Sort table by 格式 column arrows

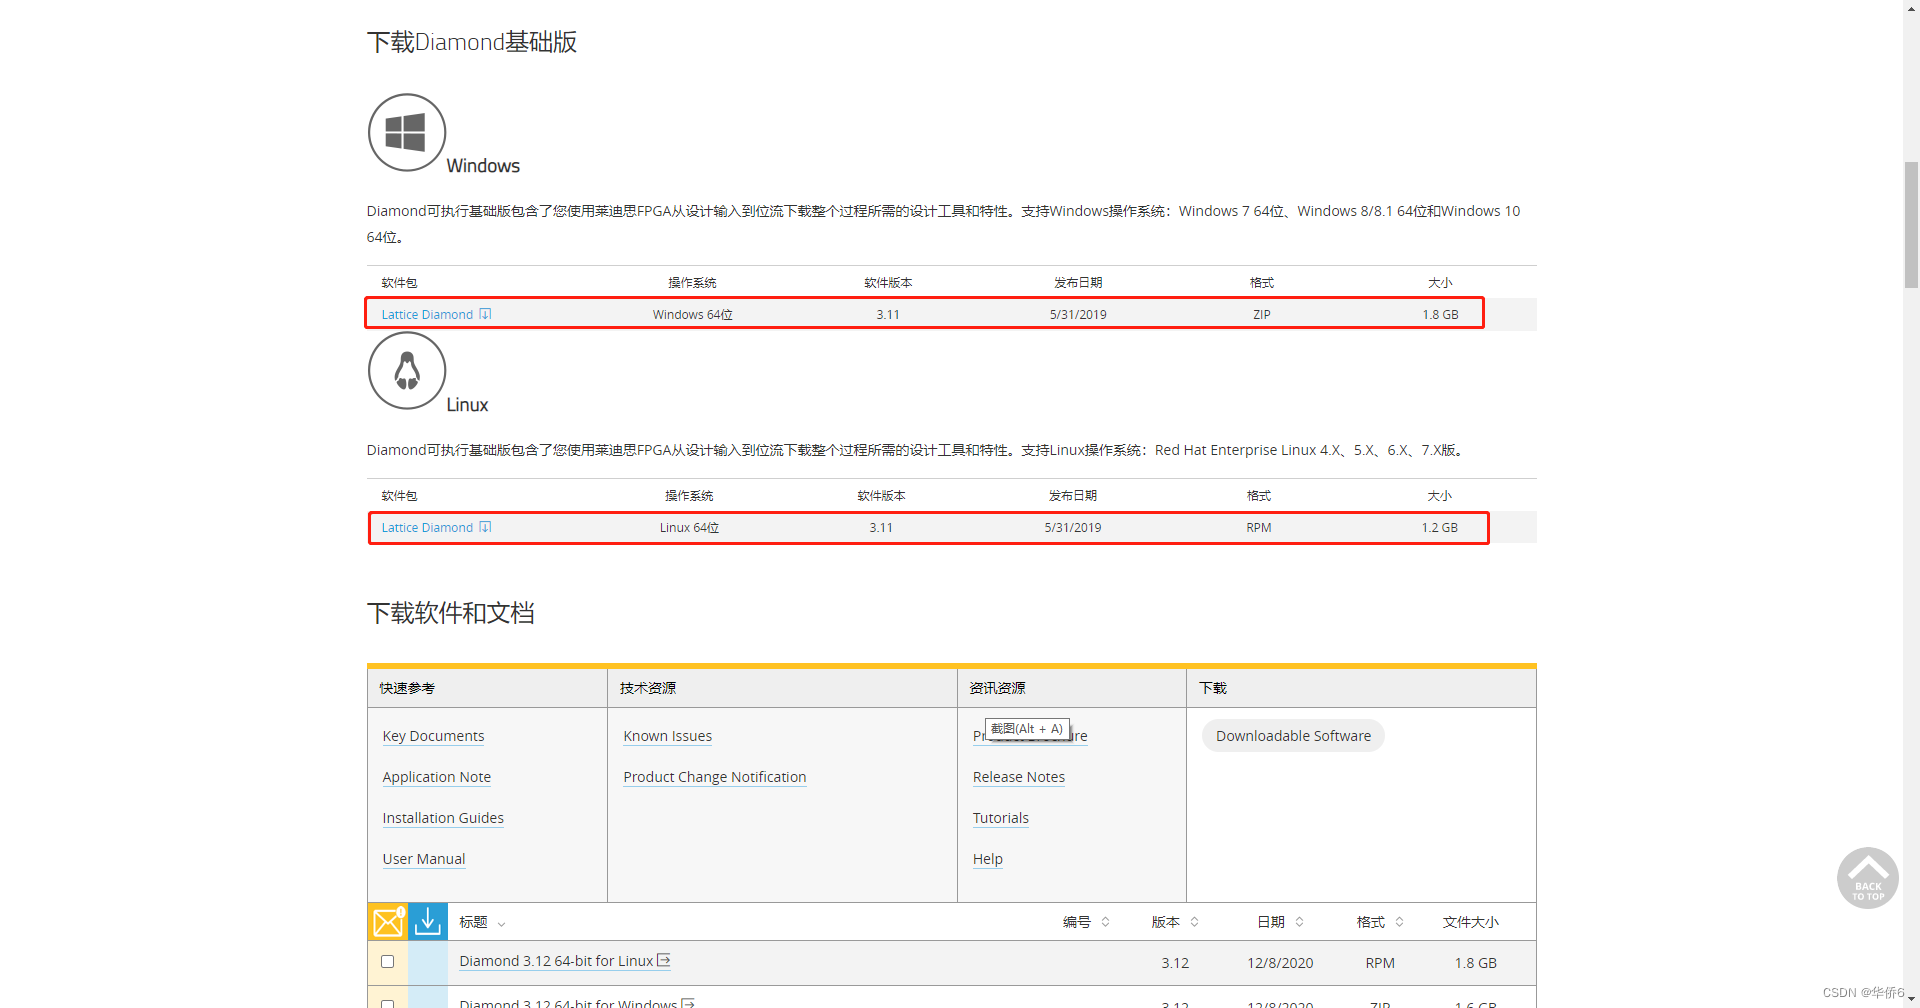(1399, 922)
